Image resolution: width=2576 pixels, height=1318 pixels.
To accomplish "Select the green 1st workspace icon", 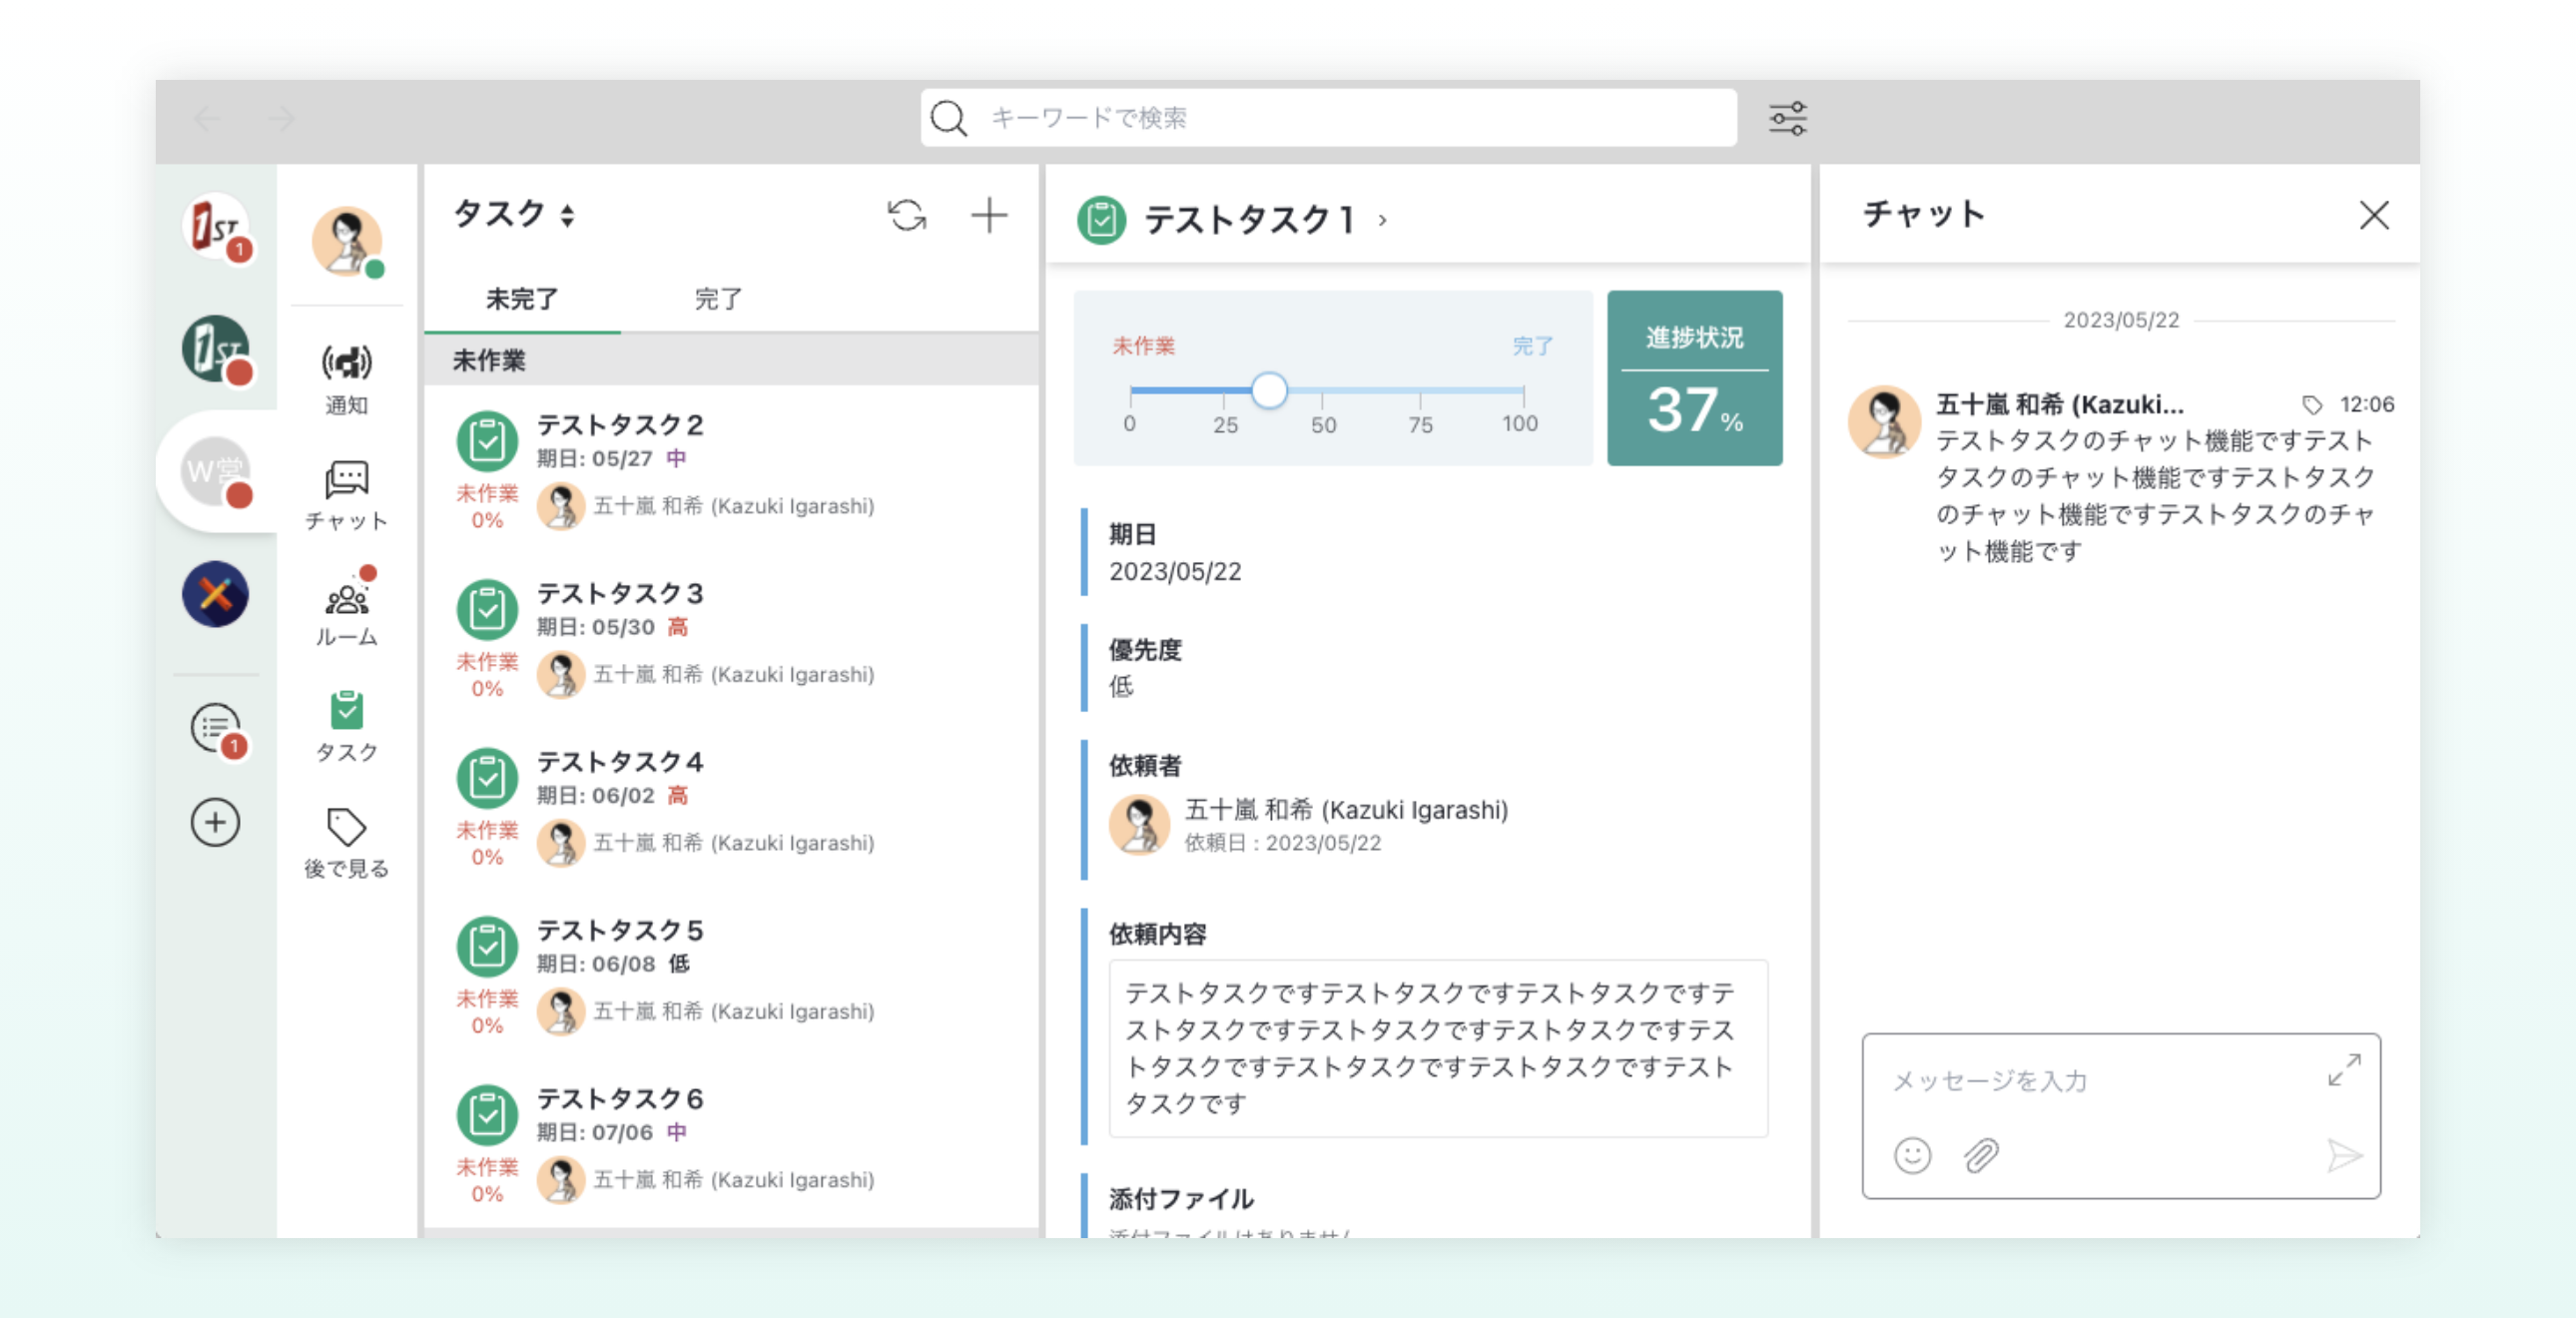I will [215, 348].
